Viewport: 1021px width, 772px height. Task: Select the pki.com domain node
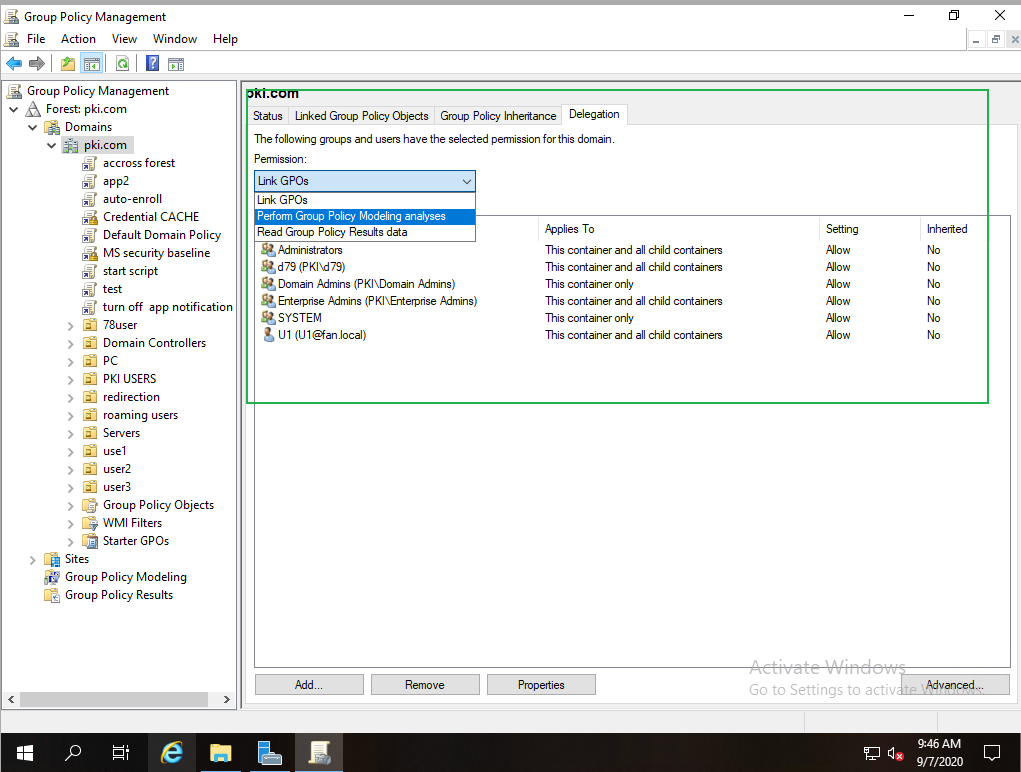point(105,145)
